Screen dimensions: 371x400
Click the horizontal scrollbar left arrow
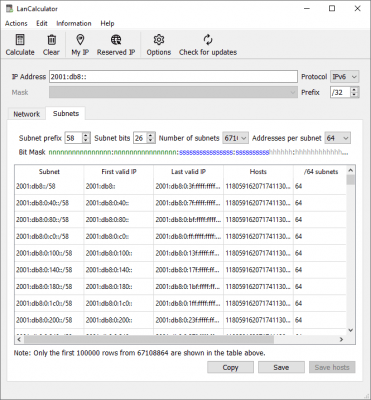[x=19, y=339]
